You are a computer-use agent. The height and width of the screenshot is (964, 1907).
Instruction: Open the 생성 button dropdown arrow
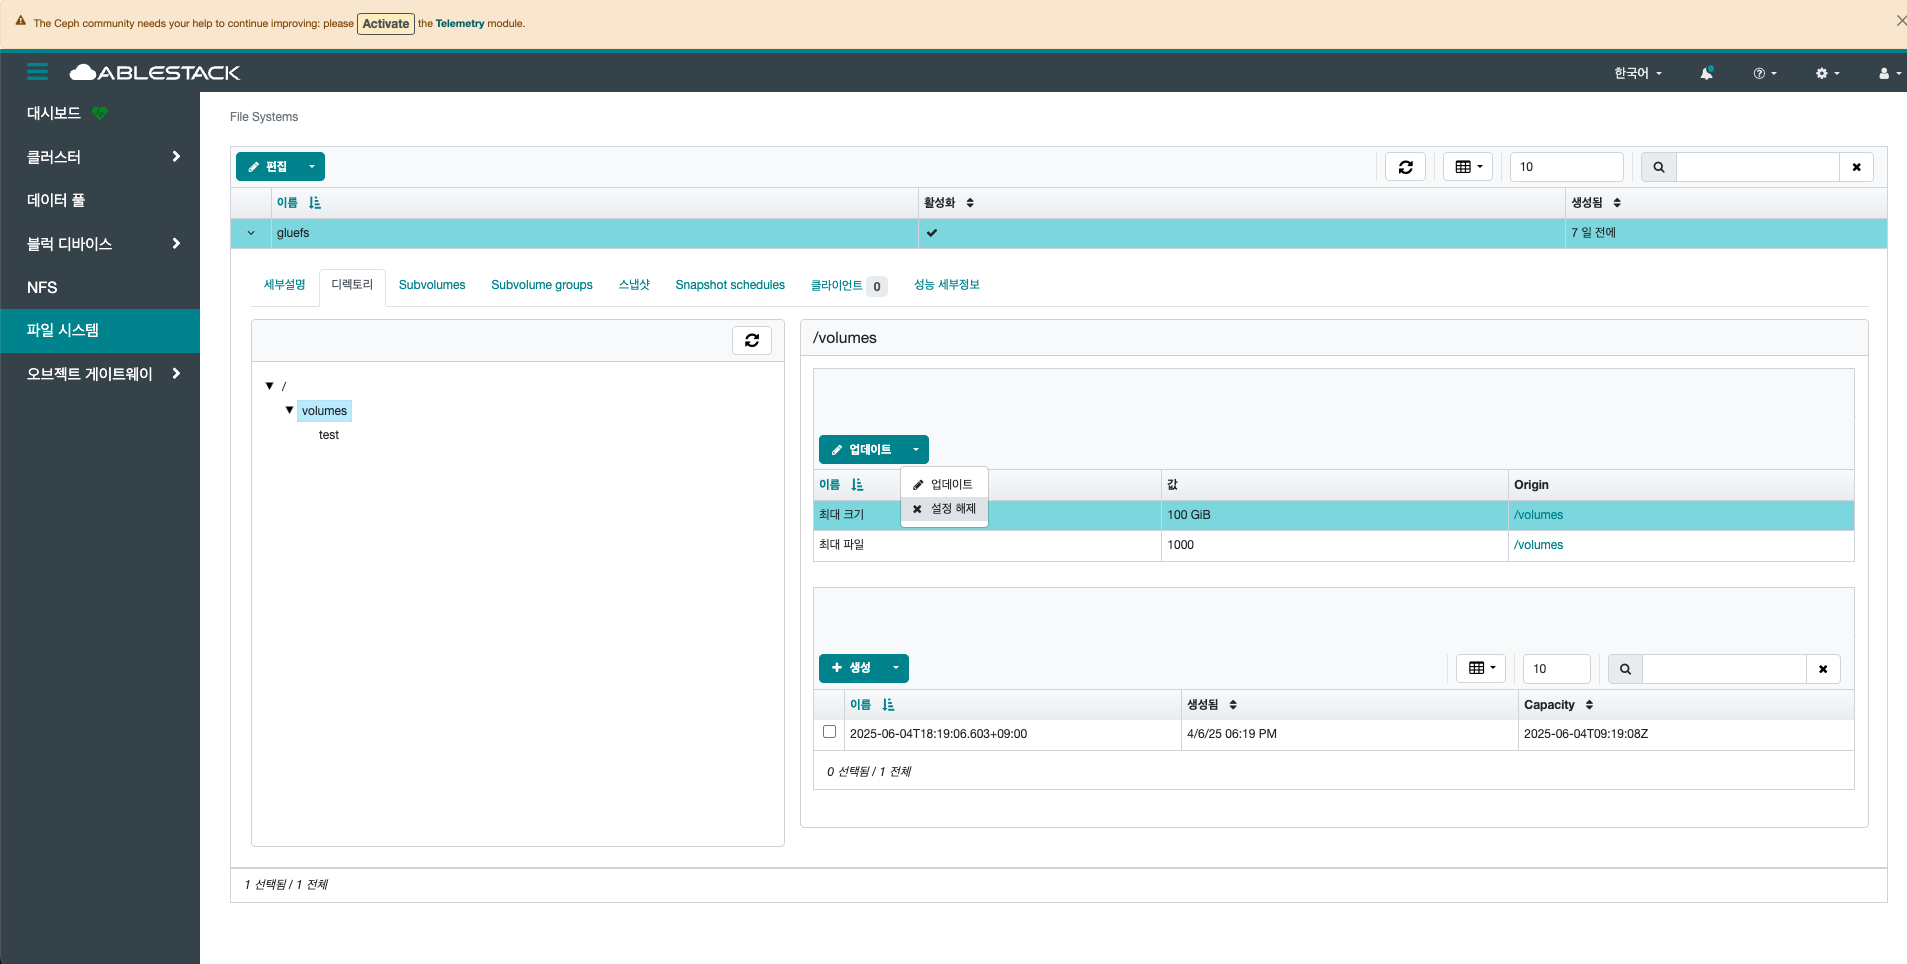[895, 668]
